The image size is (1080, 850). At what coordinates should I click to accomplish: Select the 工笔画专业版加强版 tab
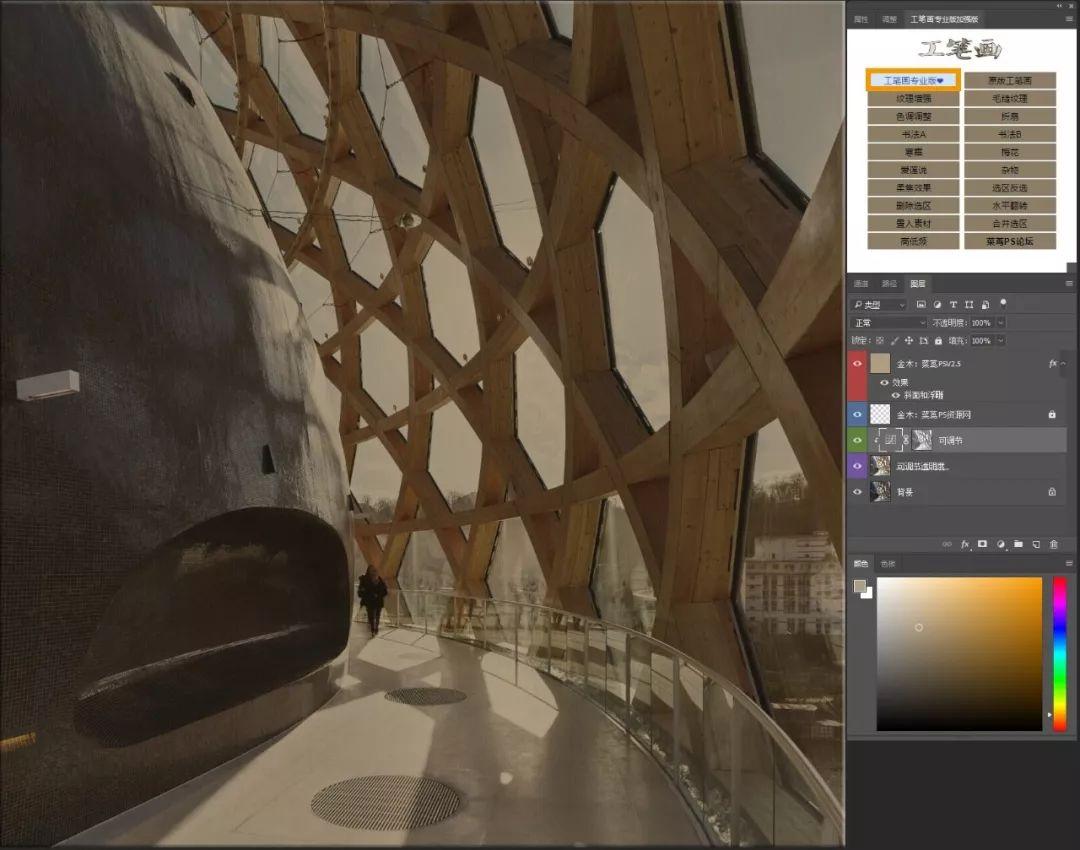[944, 19]
